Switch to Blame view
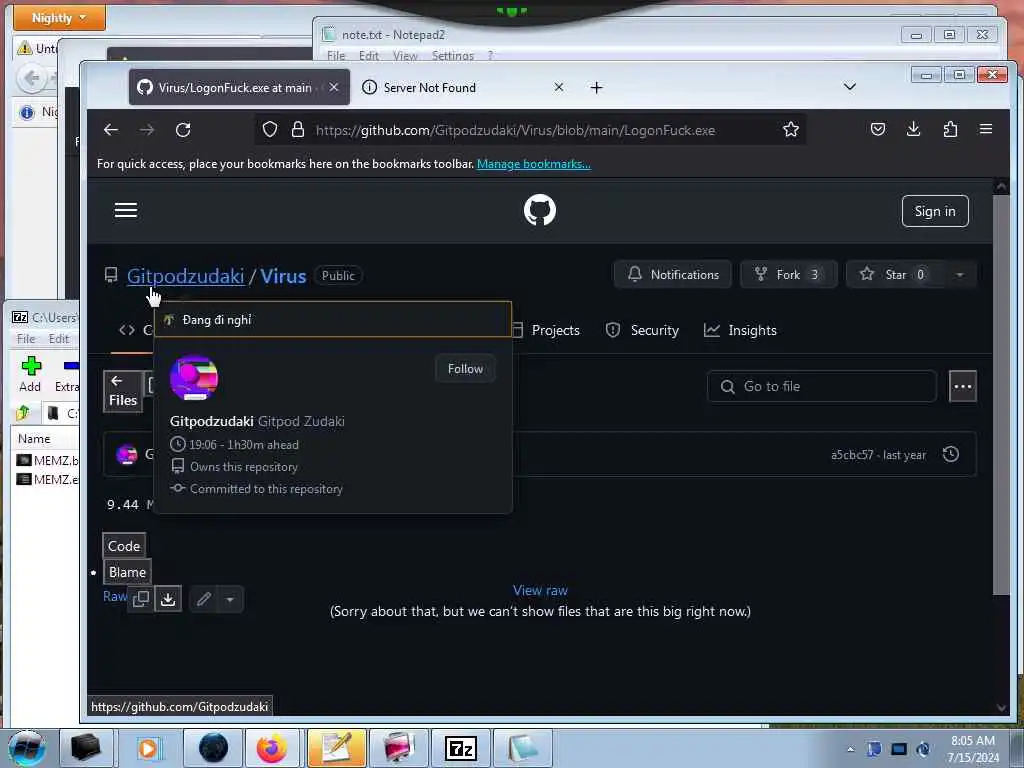The image size is (1024, 768). tap(127, 572)
